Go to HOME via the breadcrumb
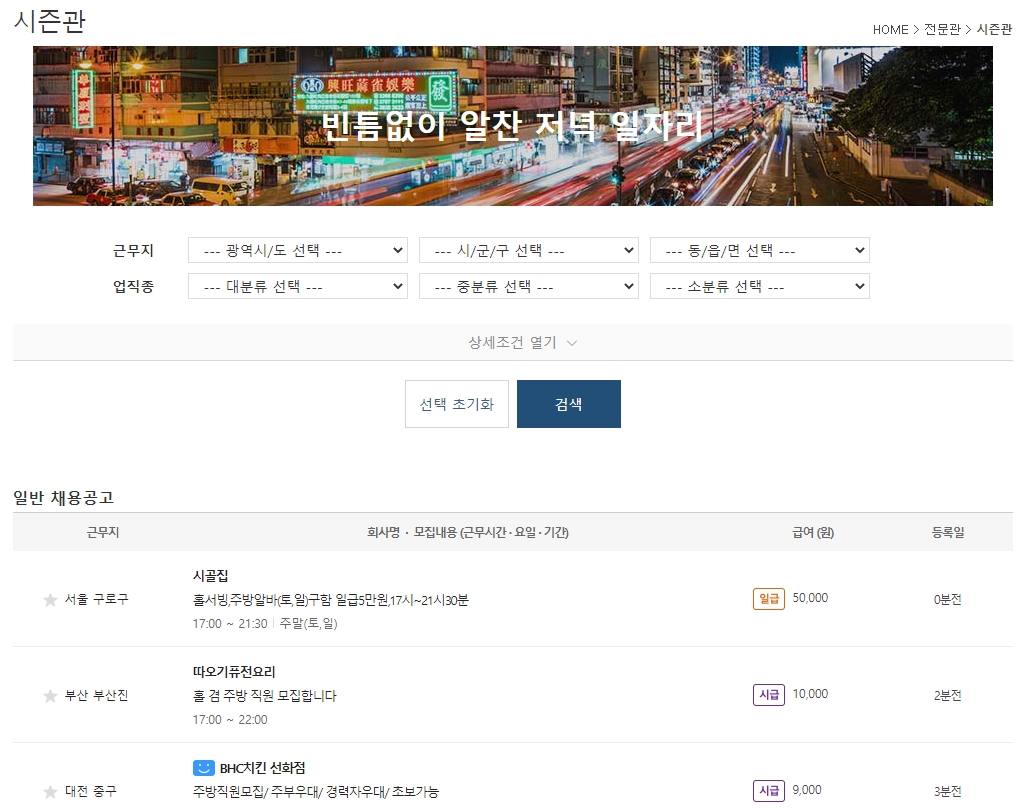1026x810 pixels. [890, 30]
